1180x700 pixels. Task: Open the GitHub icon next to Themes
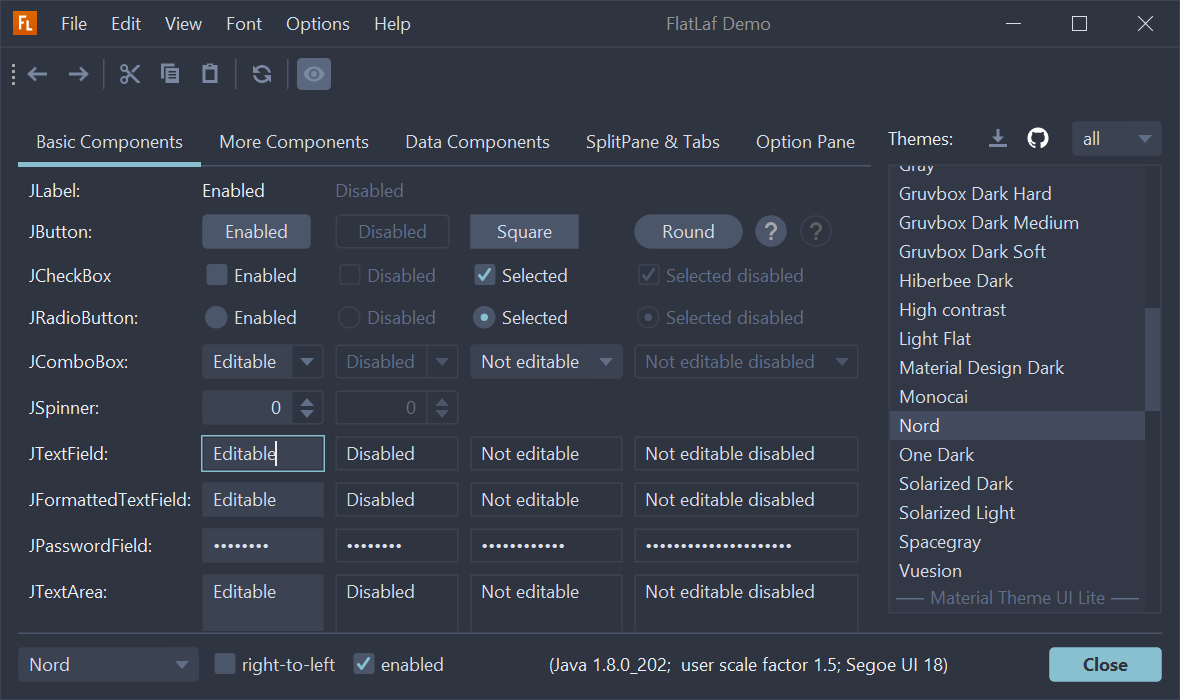tap(1038, 138)
